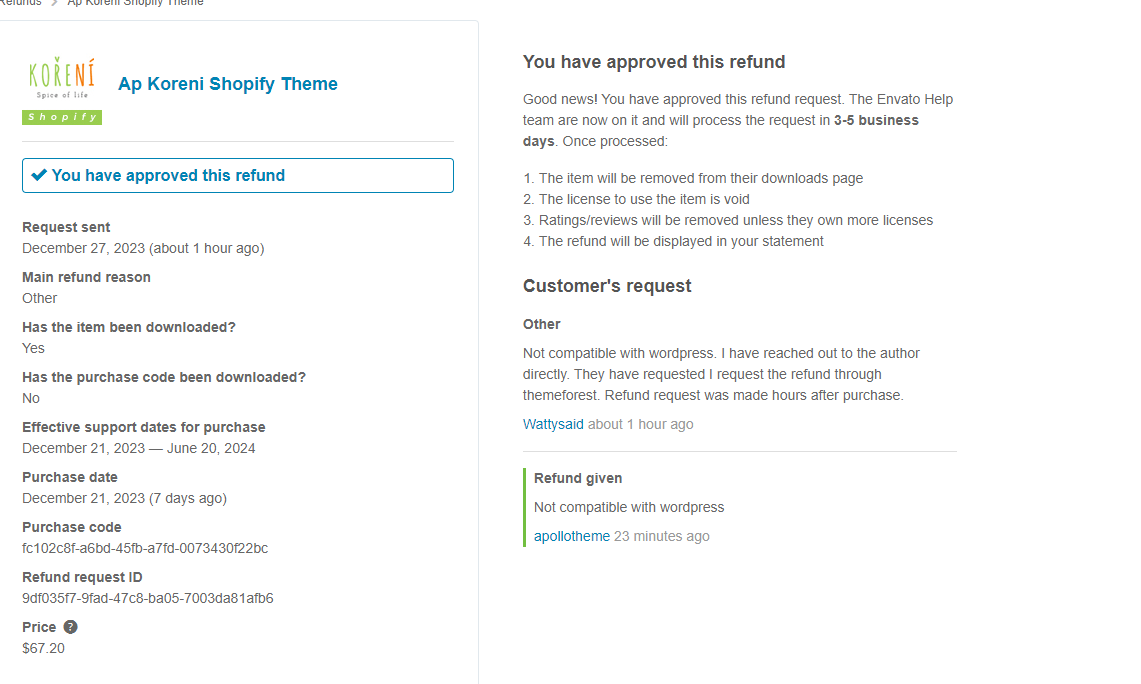Screen dimensions: 1141x684
Task: Click the Request sent date text
Action: (x=143, y=248)
